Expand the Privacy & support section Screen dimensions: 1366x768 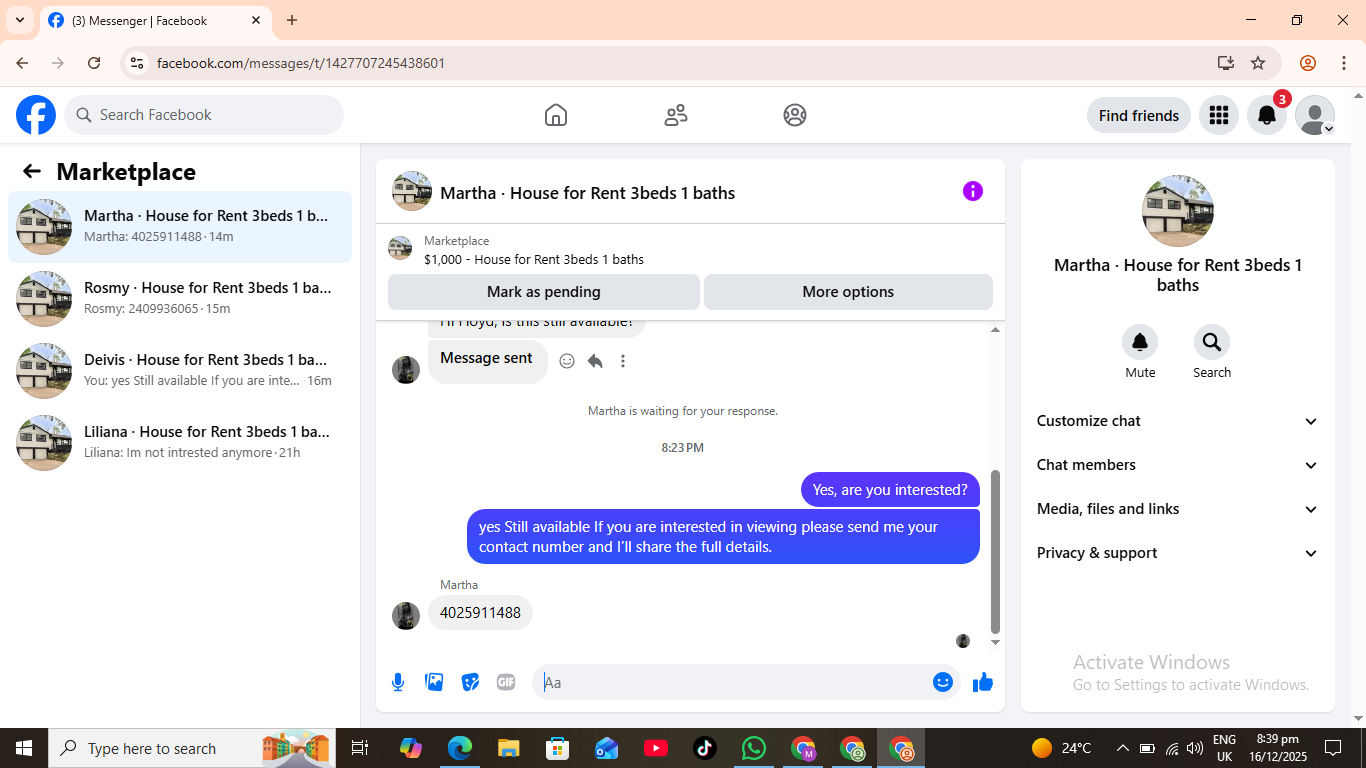click(1178, 553)
